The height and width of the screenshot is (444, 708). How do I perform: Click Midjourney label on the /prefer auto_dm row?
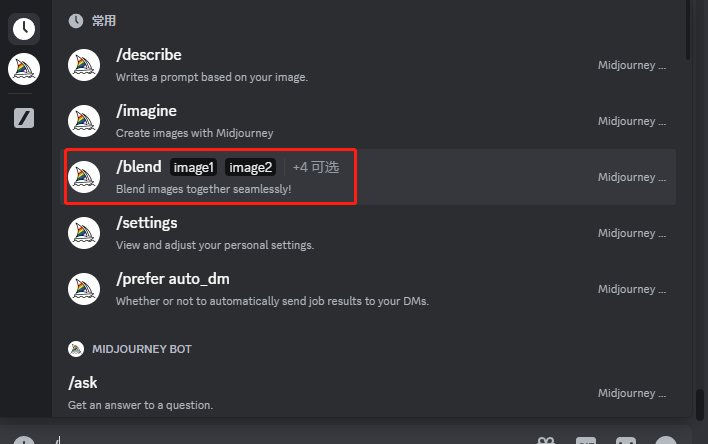[632, 289]
